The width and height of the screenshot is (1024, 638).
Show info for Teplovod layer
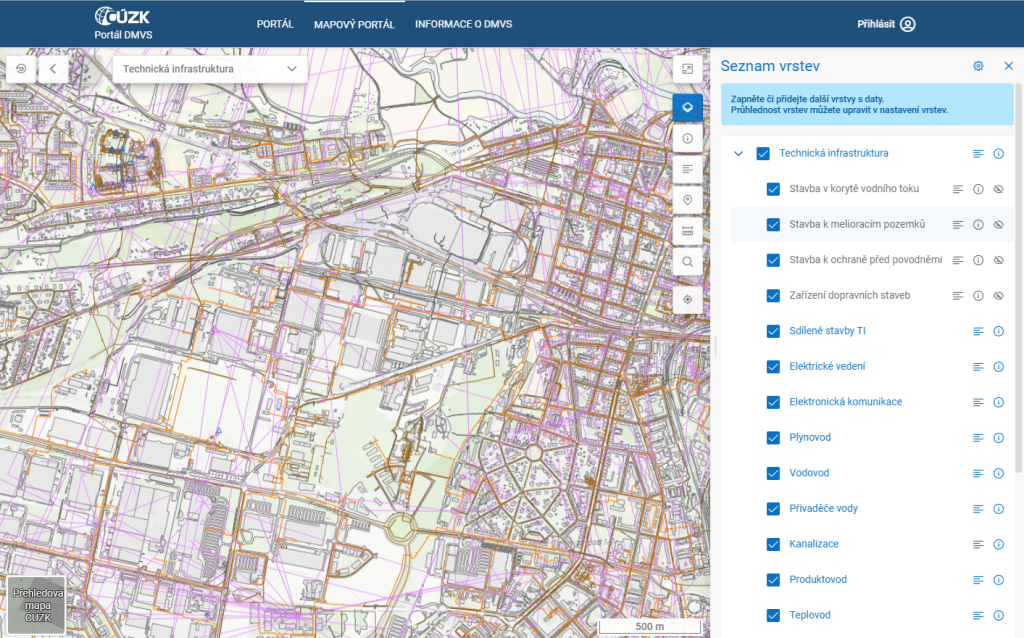[x=999, y=615]
